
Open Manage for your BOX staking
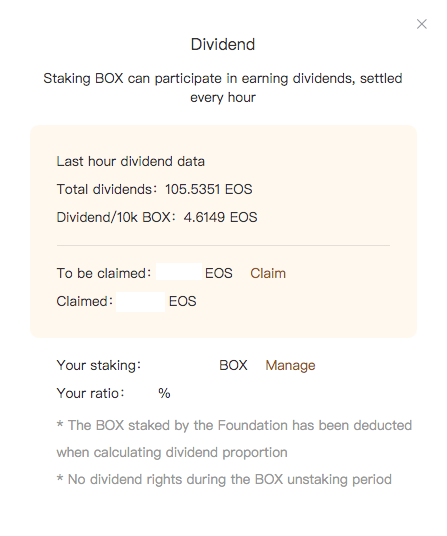tap(290, 365)
